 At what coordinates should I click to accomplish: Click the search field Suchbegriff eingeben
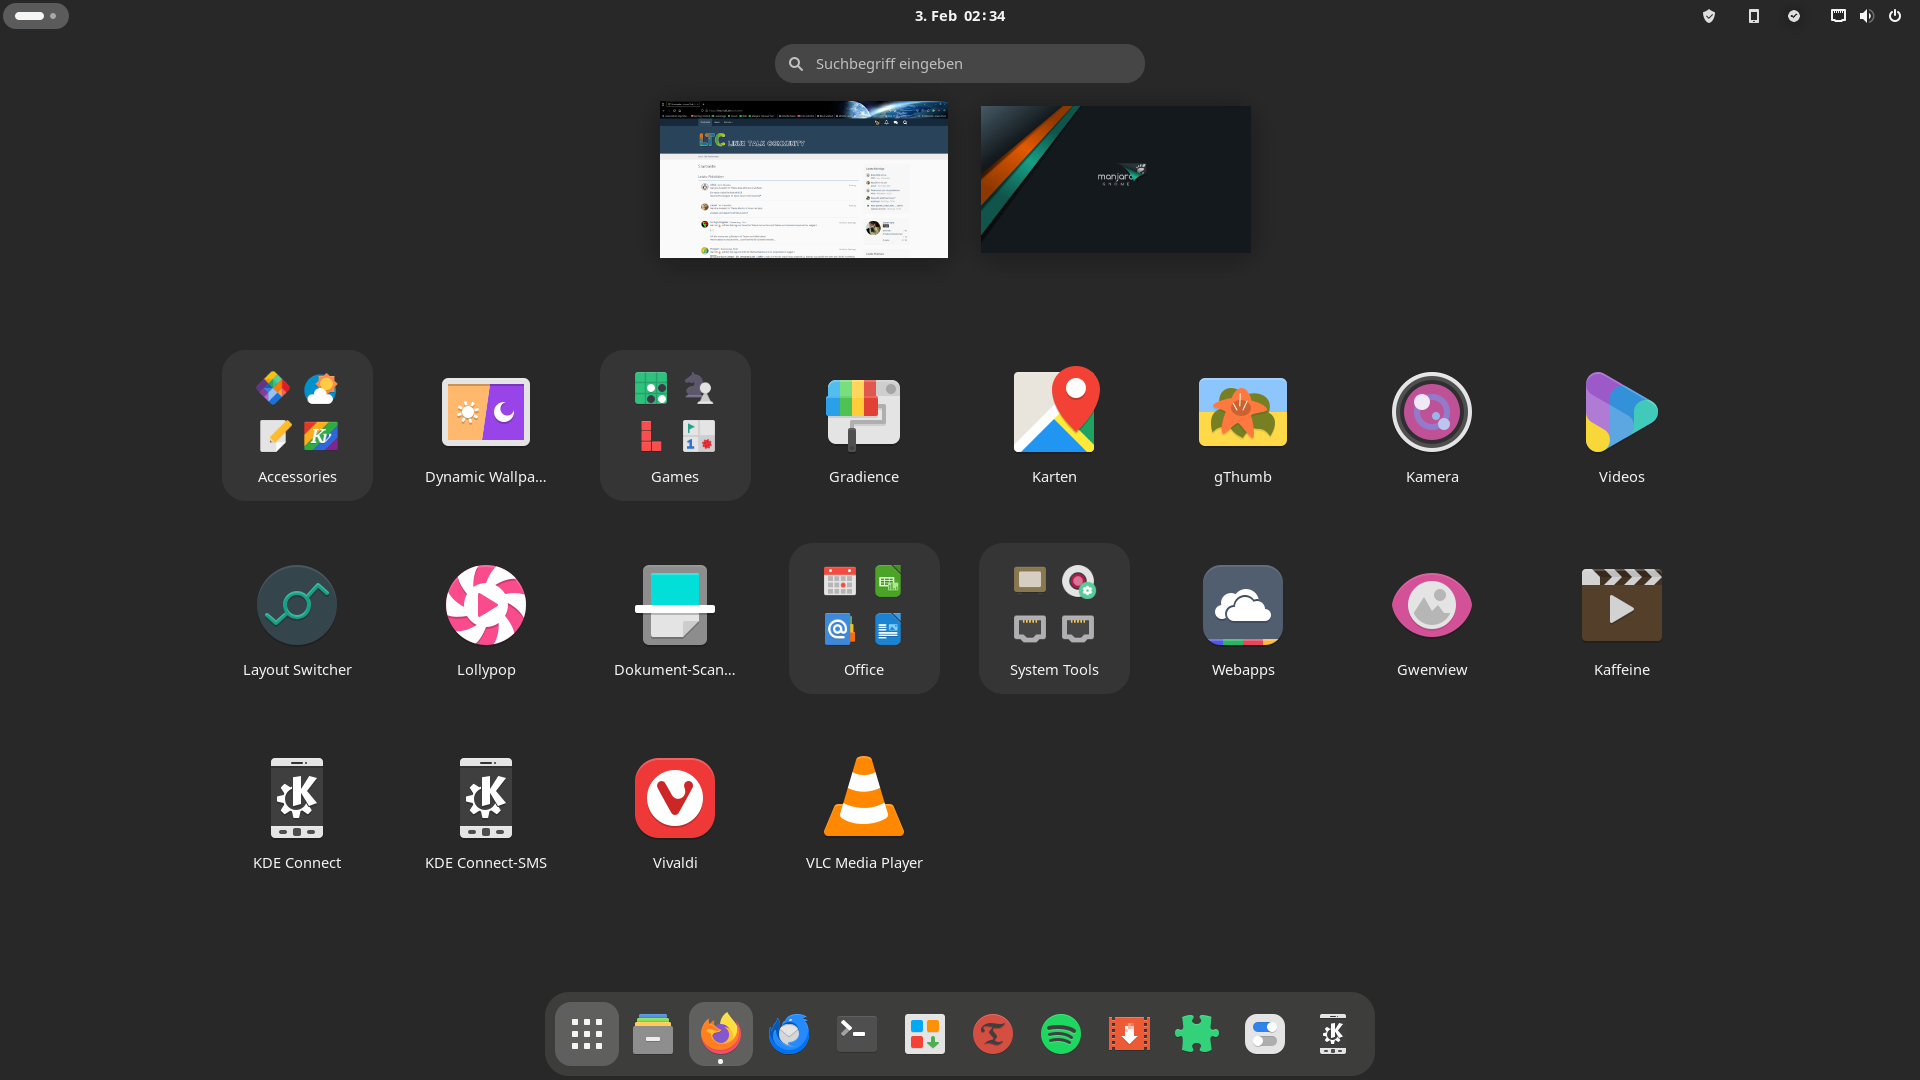click(959, 64)
